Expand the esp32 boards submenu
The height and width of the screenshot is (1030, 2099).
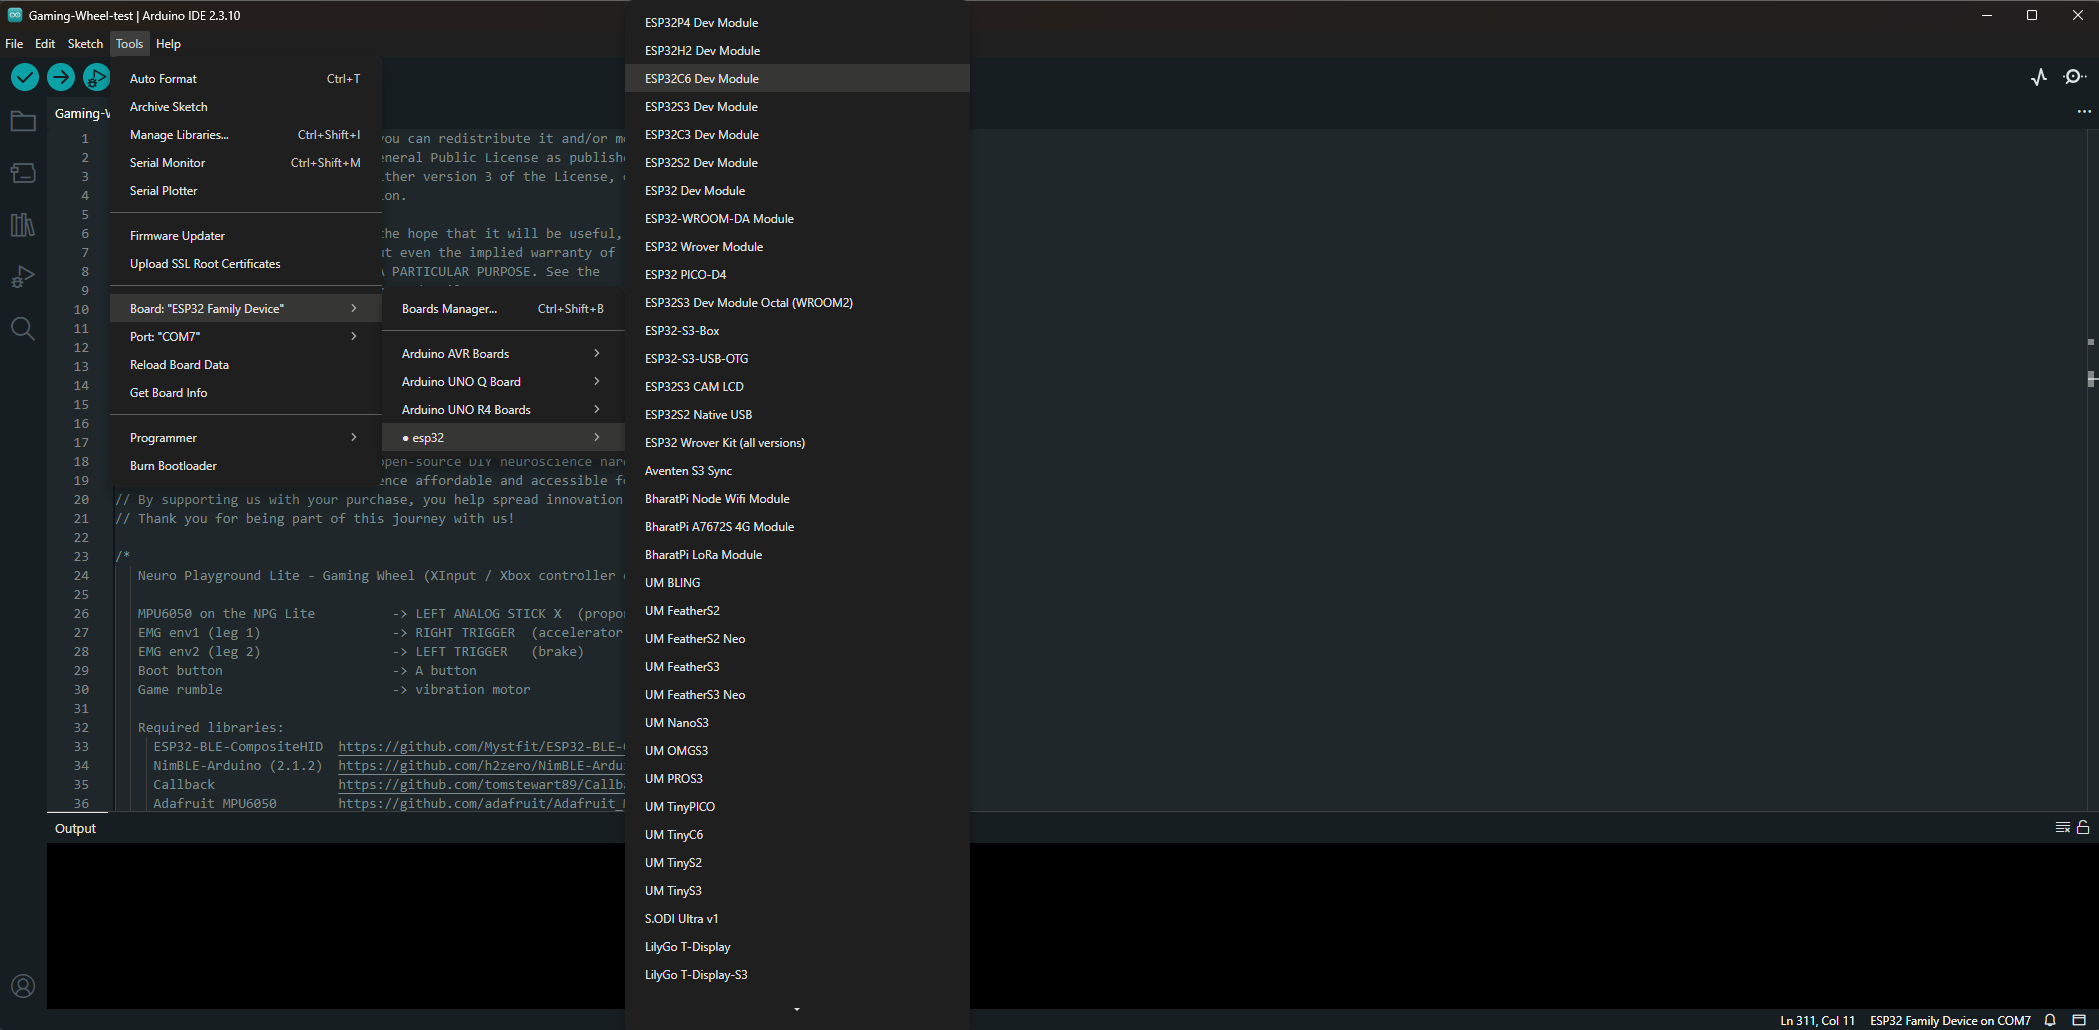point(503,437)
